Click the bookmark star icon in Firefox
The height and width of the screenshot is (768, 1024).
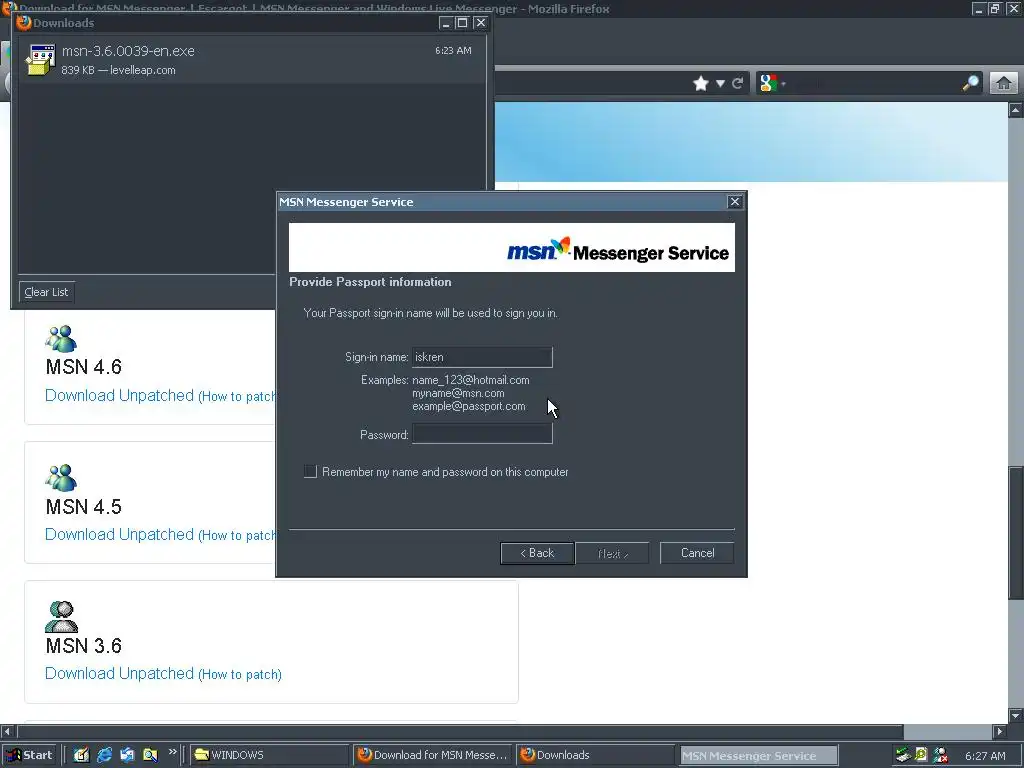(701, 83)
